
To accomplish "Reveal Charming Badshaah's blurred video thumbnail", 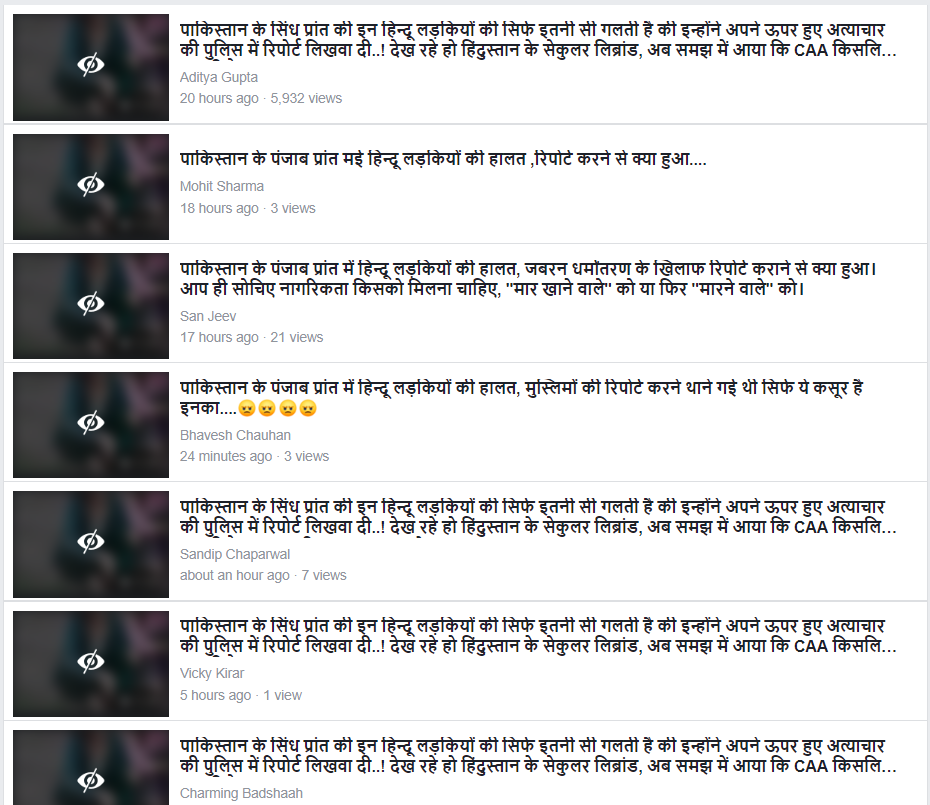I will [x=91, y=768].
